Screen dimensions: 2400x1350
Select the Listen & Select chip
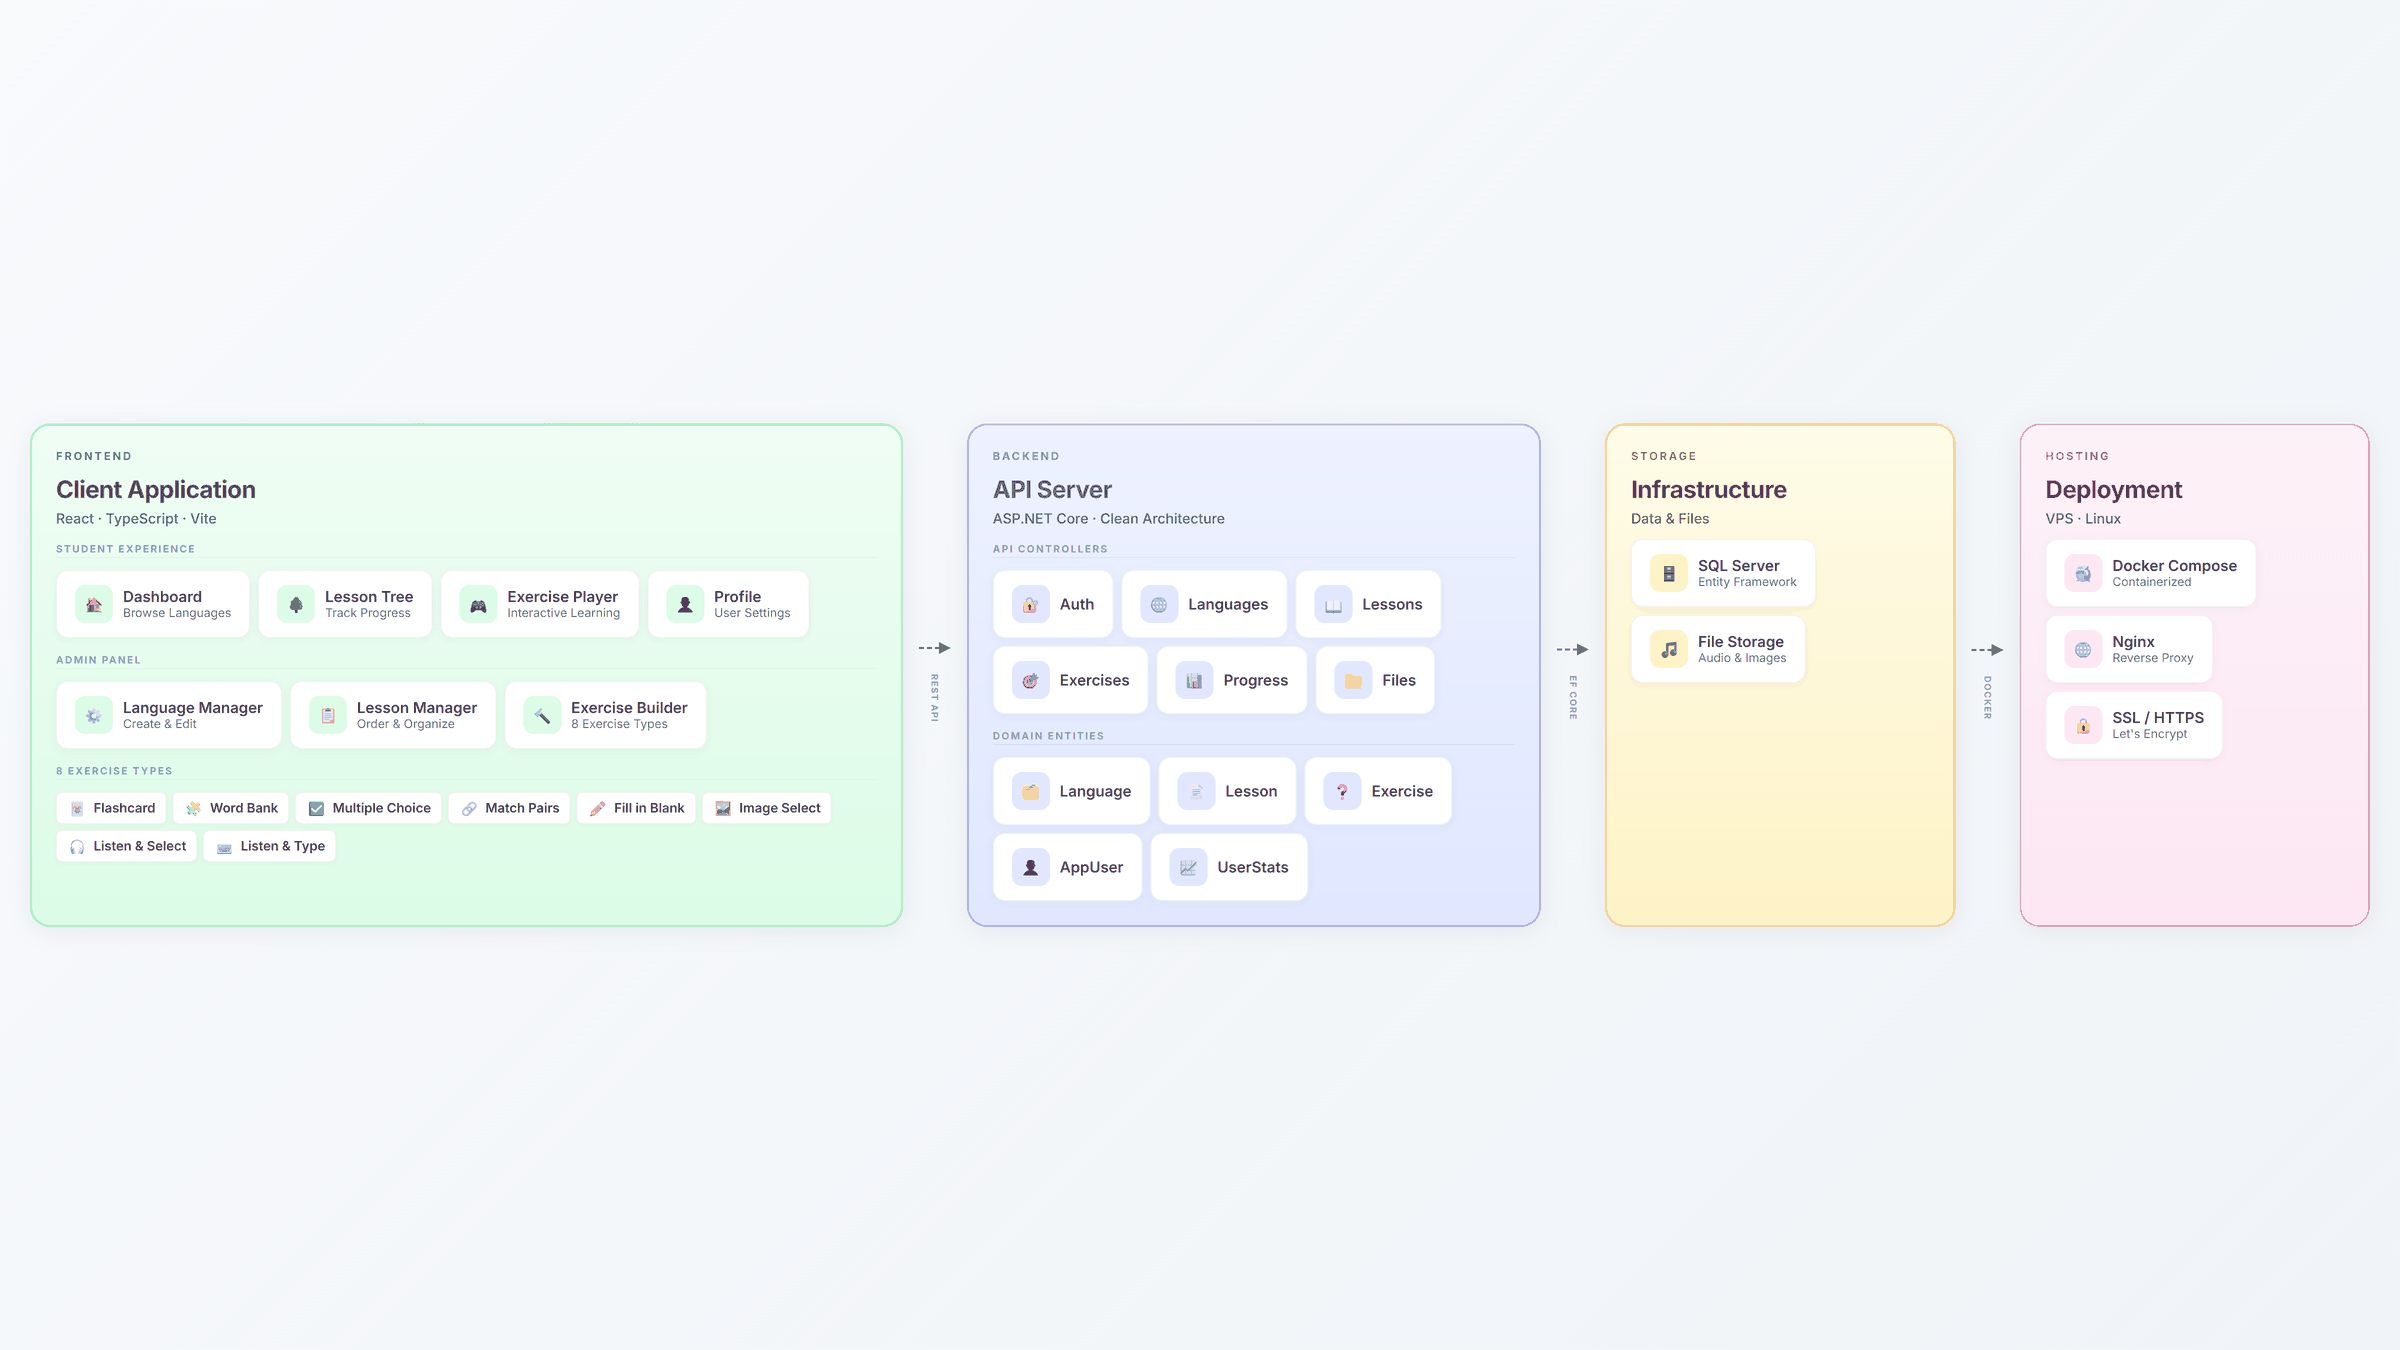coord(127,846)
